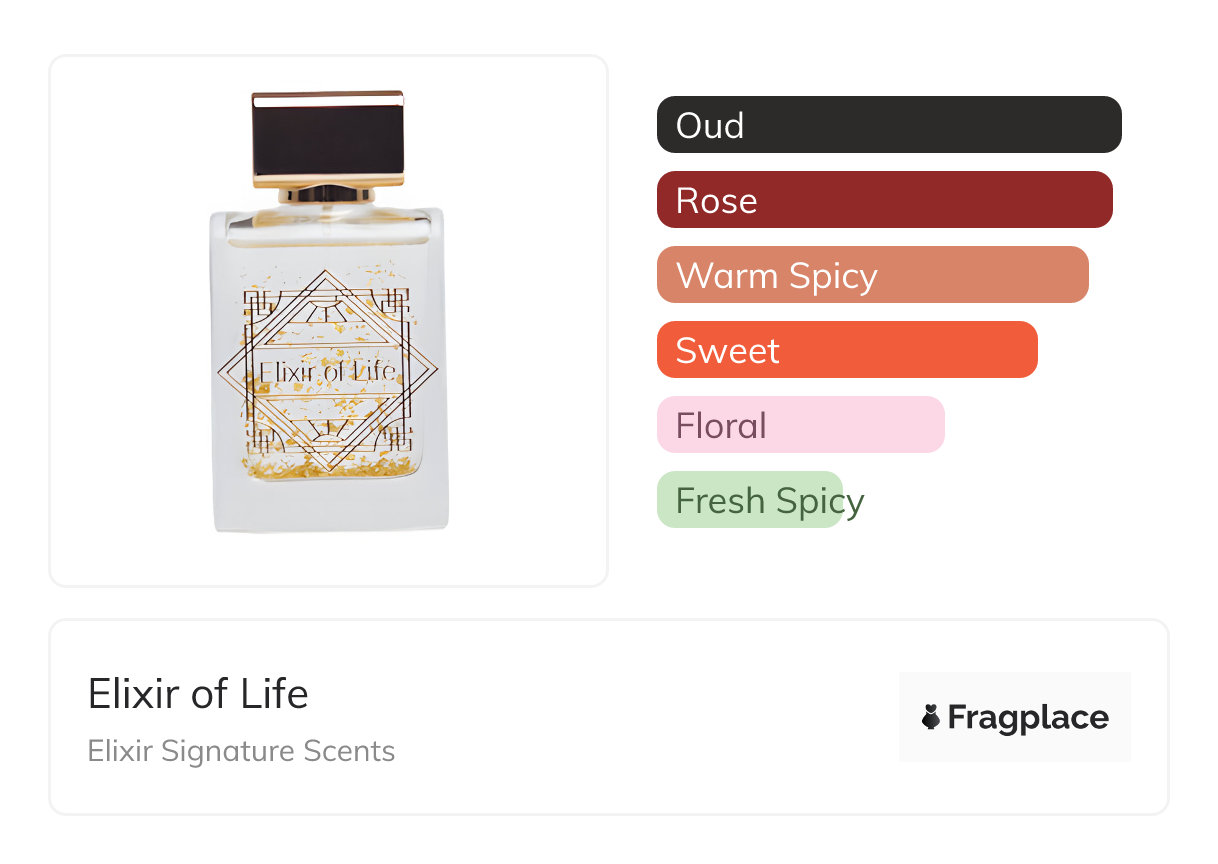Select the pink Floral accord bar
Viewport: 1218px width, 864px height.
click(x=800, y=425)
